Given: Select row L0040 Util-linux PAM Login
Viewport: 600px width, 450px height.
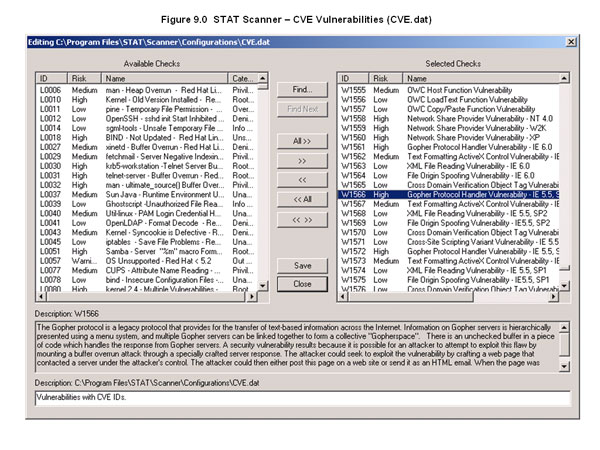Looking at the screenshot, I should coord(147,214).
